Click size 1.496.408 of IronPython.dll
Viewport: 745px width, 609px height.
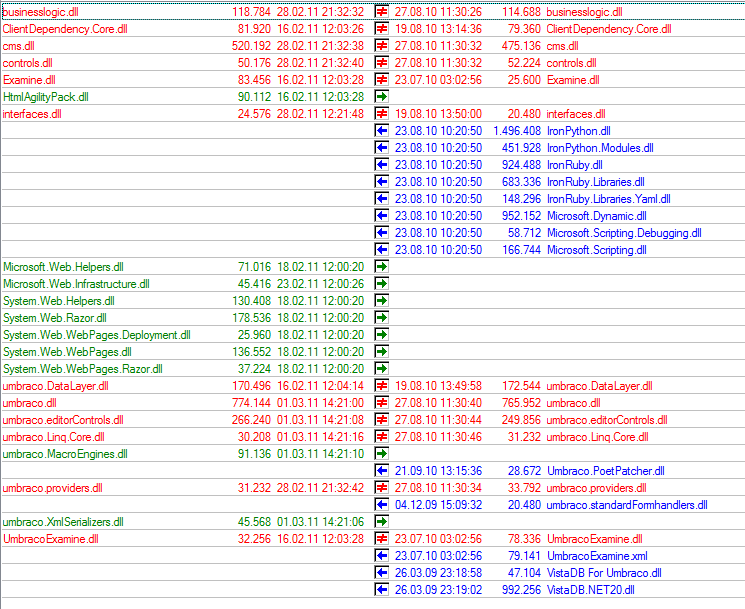[517, 131]
